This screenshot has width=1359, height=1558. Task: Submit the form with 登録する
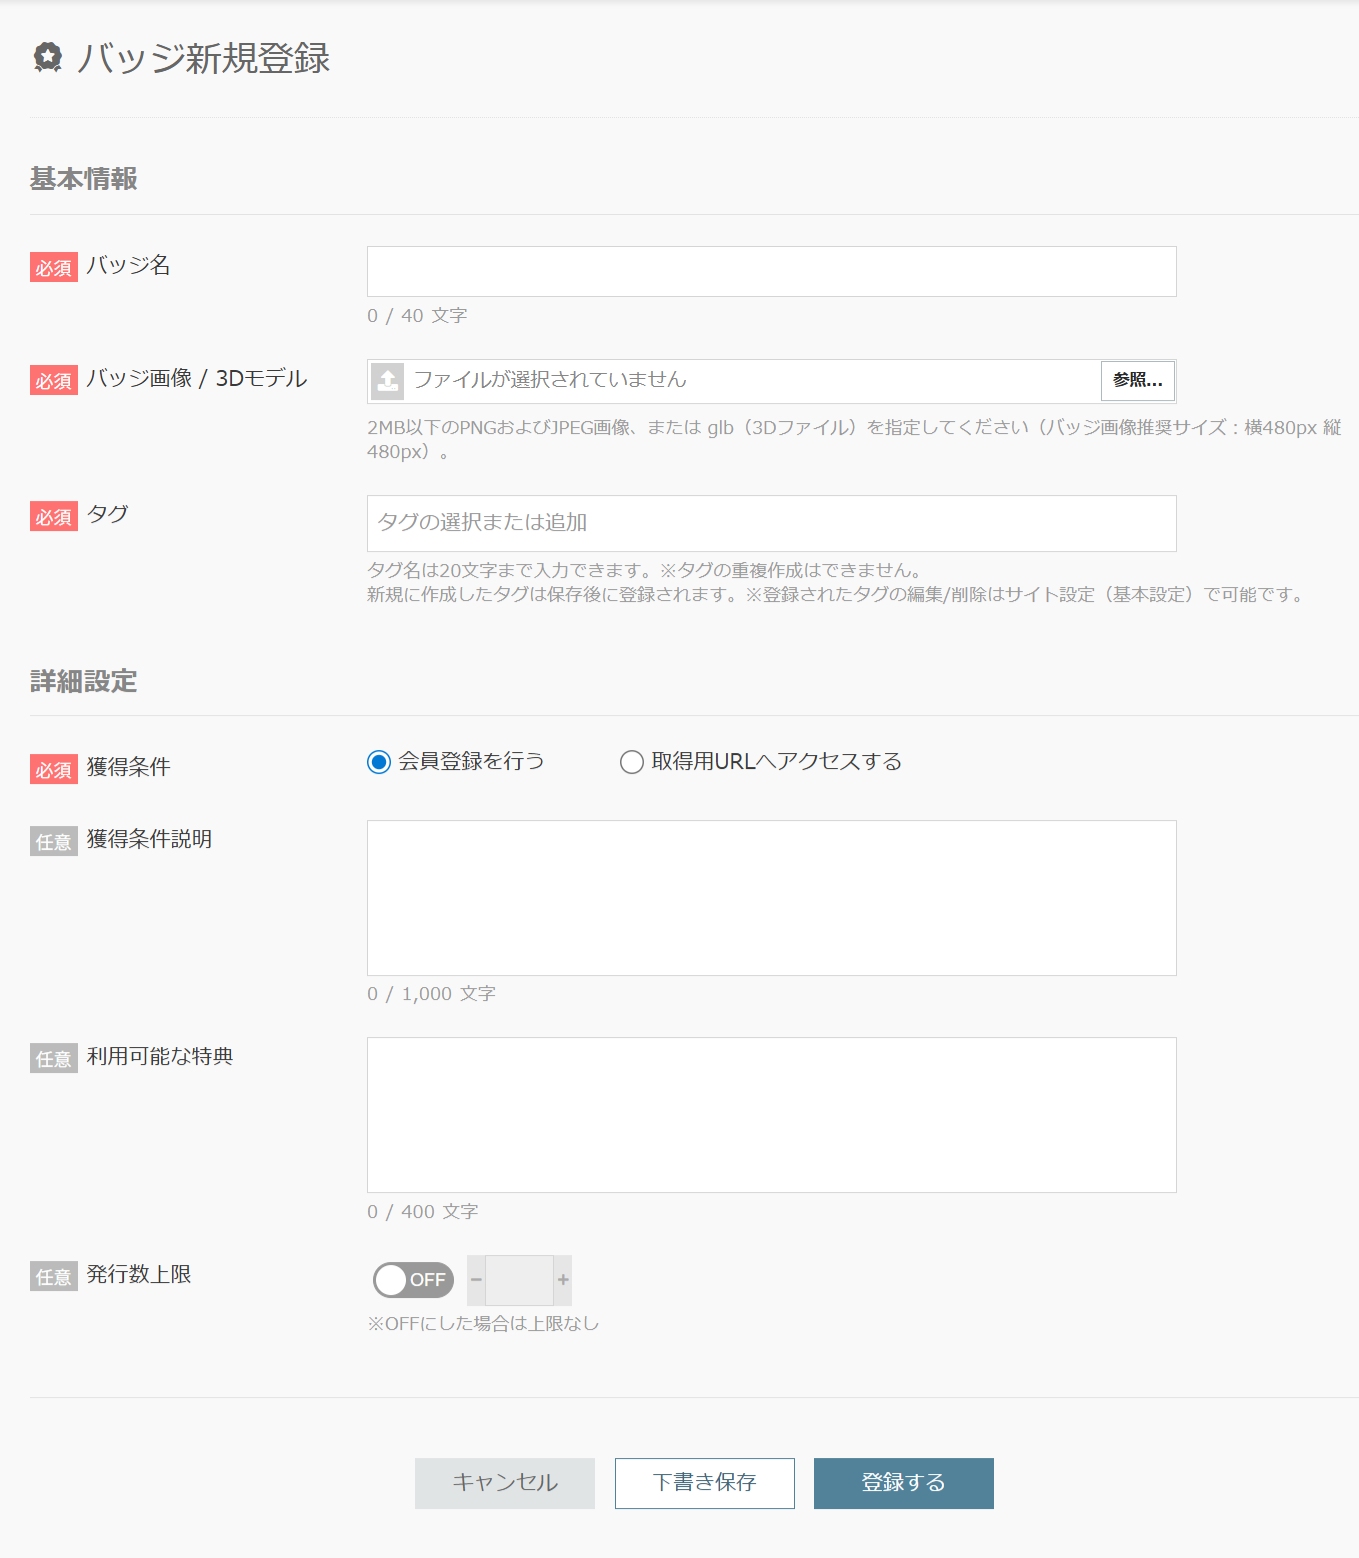click(903, 1483)
